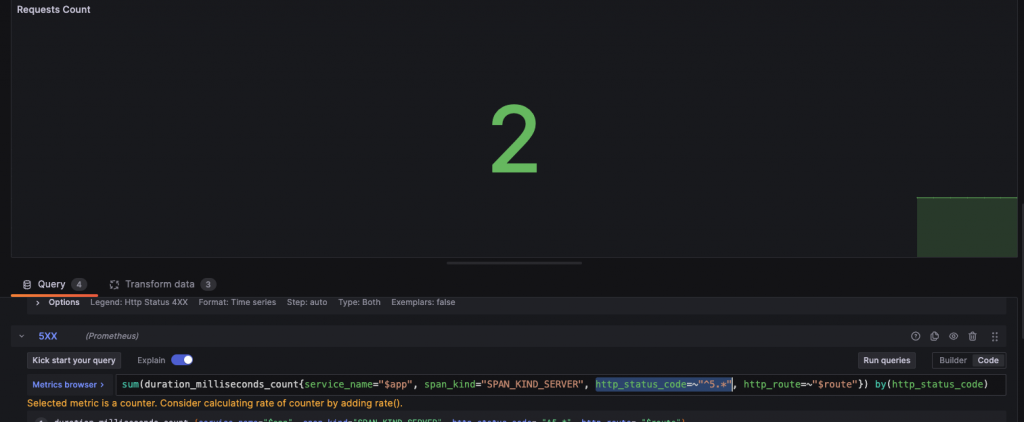Click the Transform data count badge 3
The width and height of the screenshot is (1024, 422).
208,284
